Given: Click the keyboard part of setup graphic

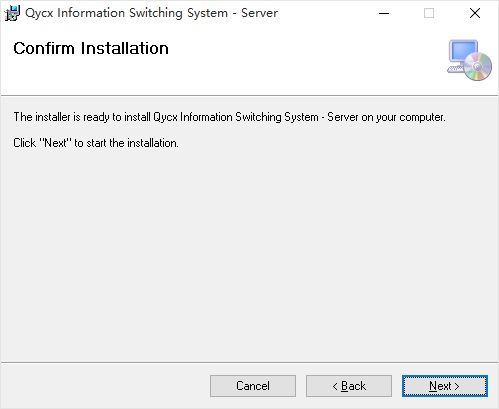Looking at the screenshot, I should [x=455, y=69].
